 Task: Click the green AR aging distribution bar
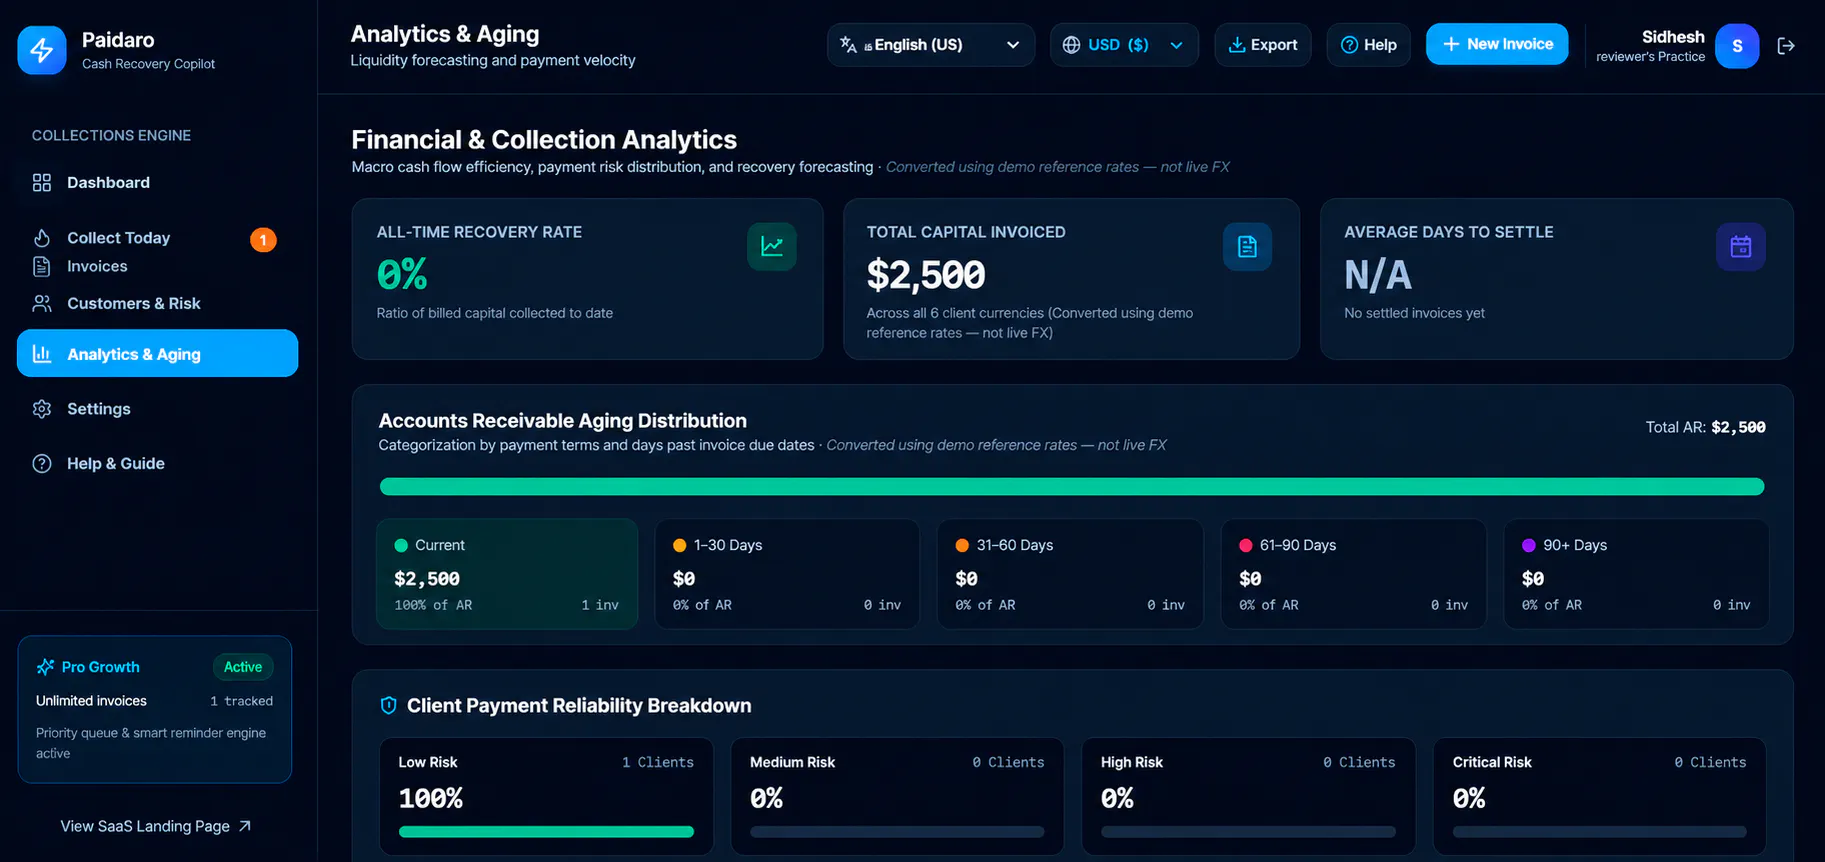click(x=1072, y=487)
